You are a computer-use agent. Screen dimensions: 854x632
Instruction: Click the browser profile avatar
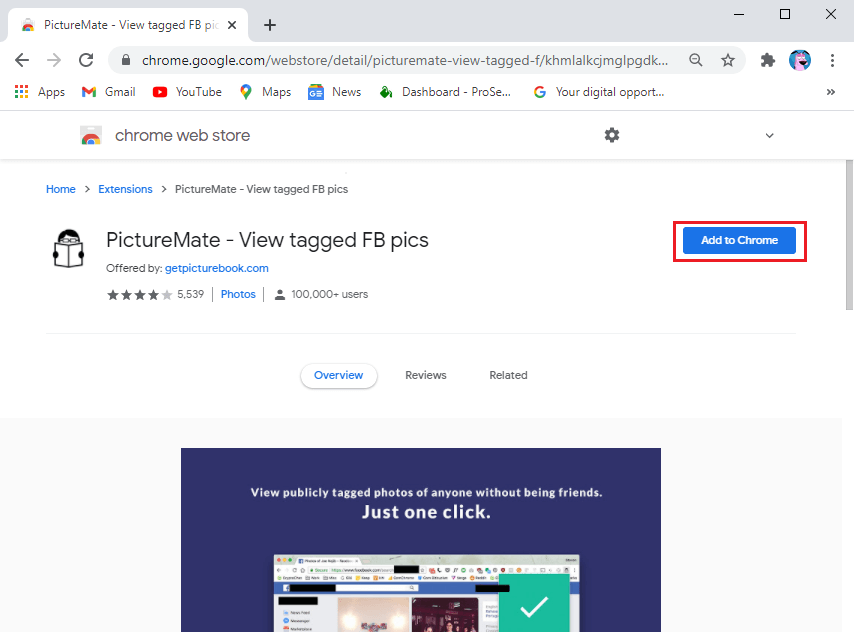[x=800, y=60]
